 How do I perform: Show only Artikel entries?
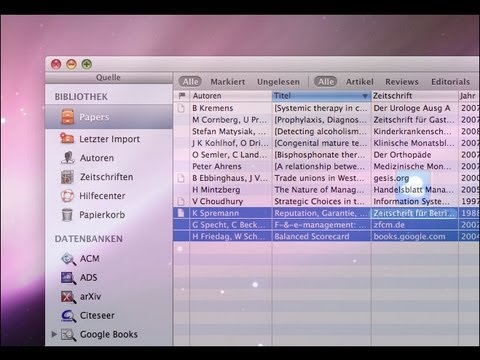tap(359, 82)
